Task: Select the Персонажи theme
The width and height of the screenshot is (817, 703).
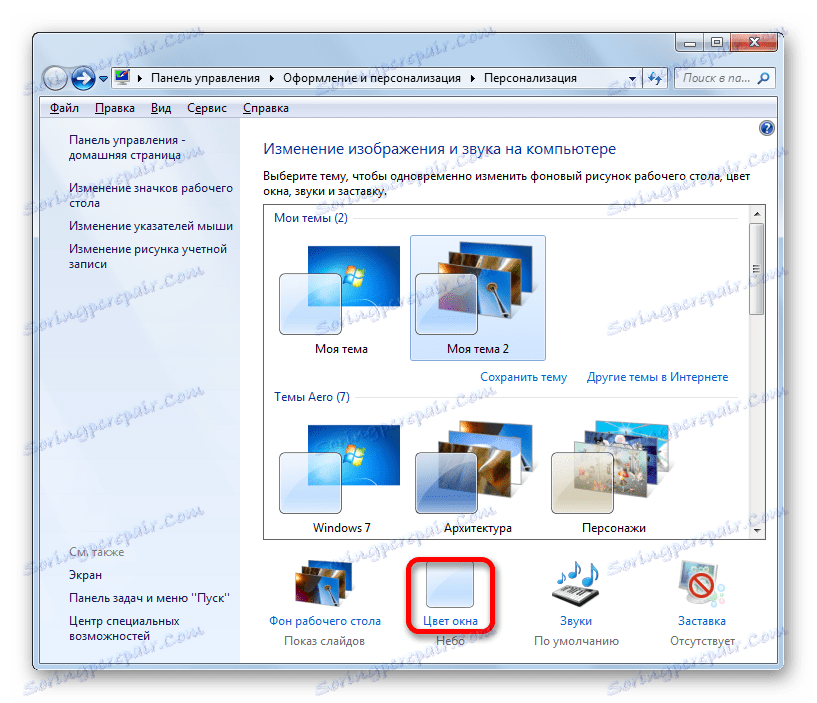Action: click(613, 477)
